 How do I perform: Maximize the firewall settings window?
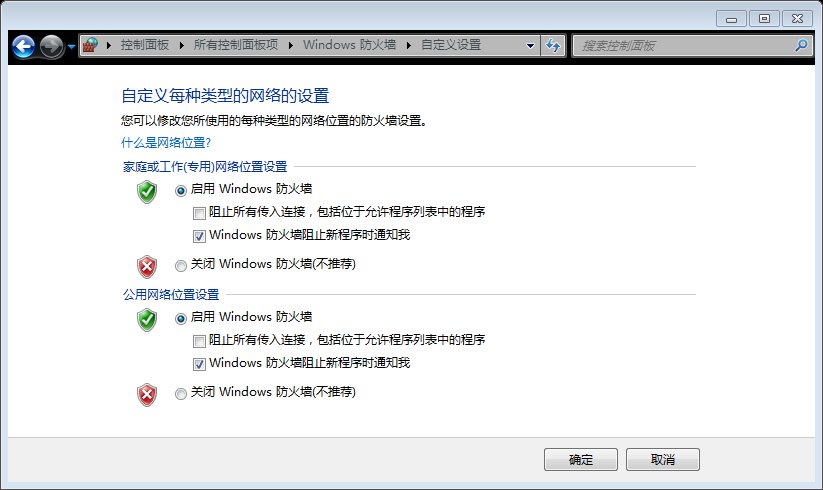pyautogui.click(x=764, y=19)
